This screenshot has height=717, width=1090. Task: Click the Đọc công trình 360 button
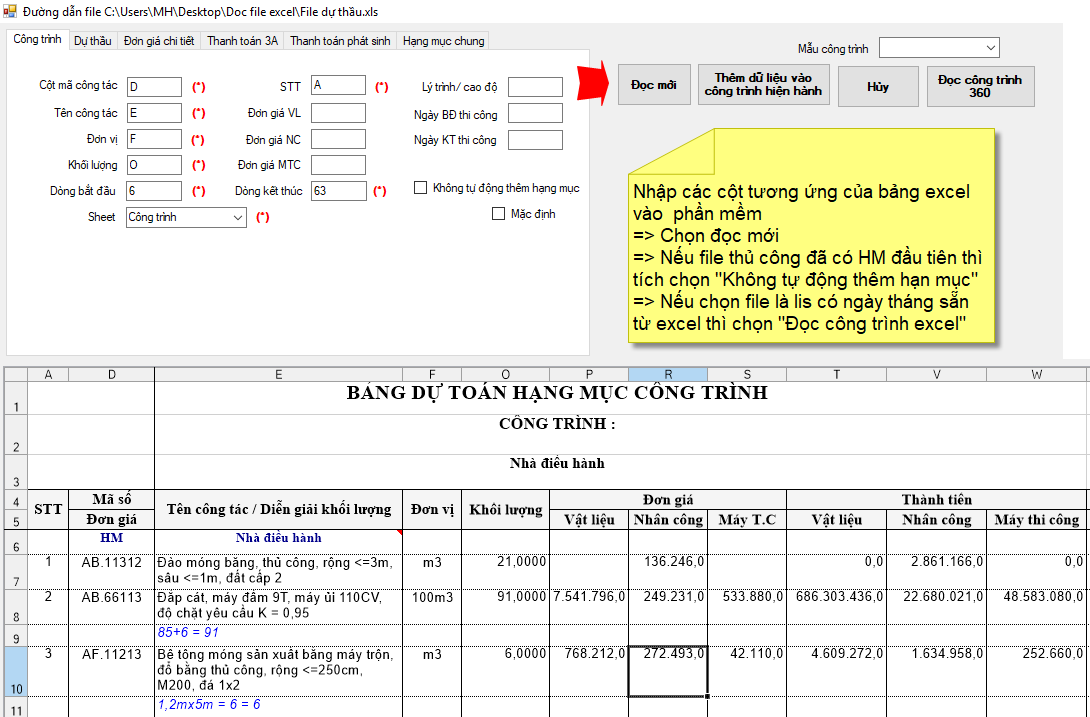click(x=980, y=86)
